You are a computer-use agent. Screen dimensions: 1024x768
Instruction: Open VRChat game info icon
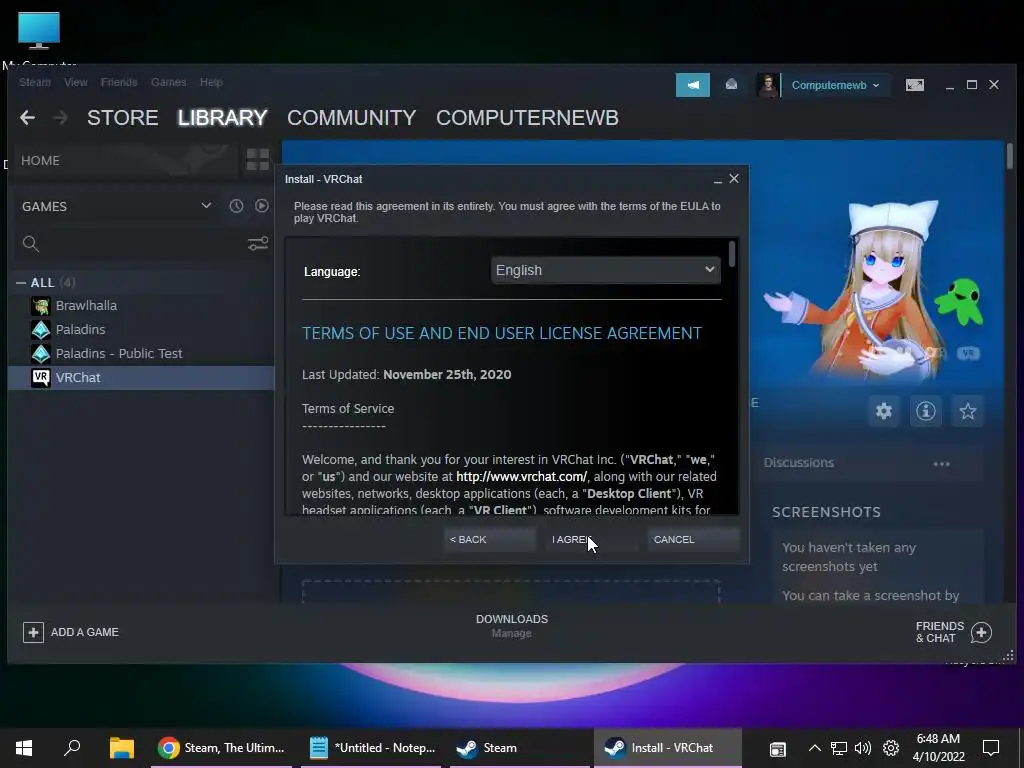coord(925,411)
